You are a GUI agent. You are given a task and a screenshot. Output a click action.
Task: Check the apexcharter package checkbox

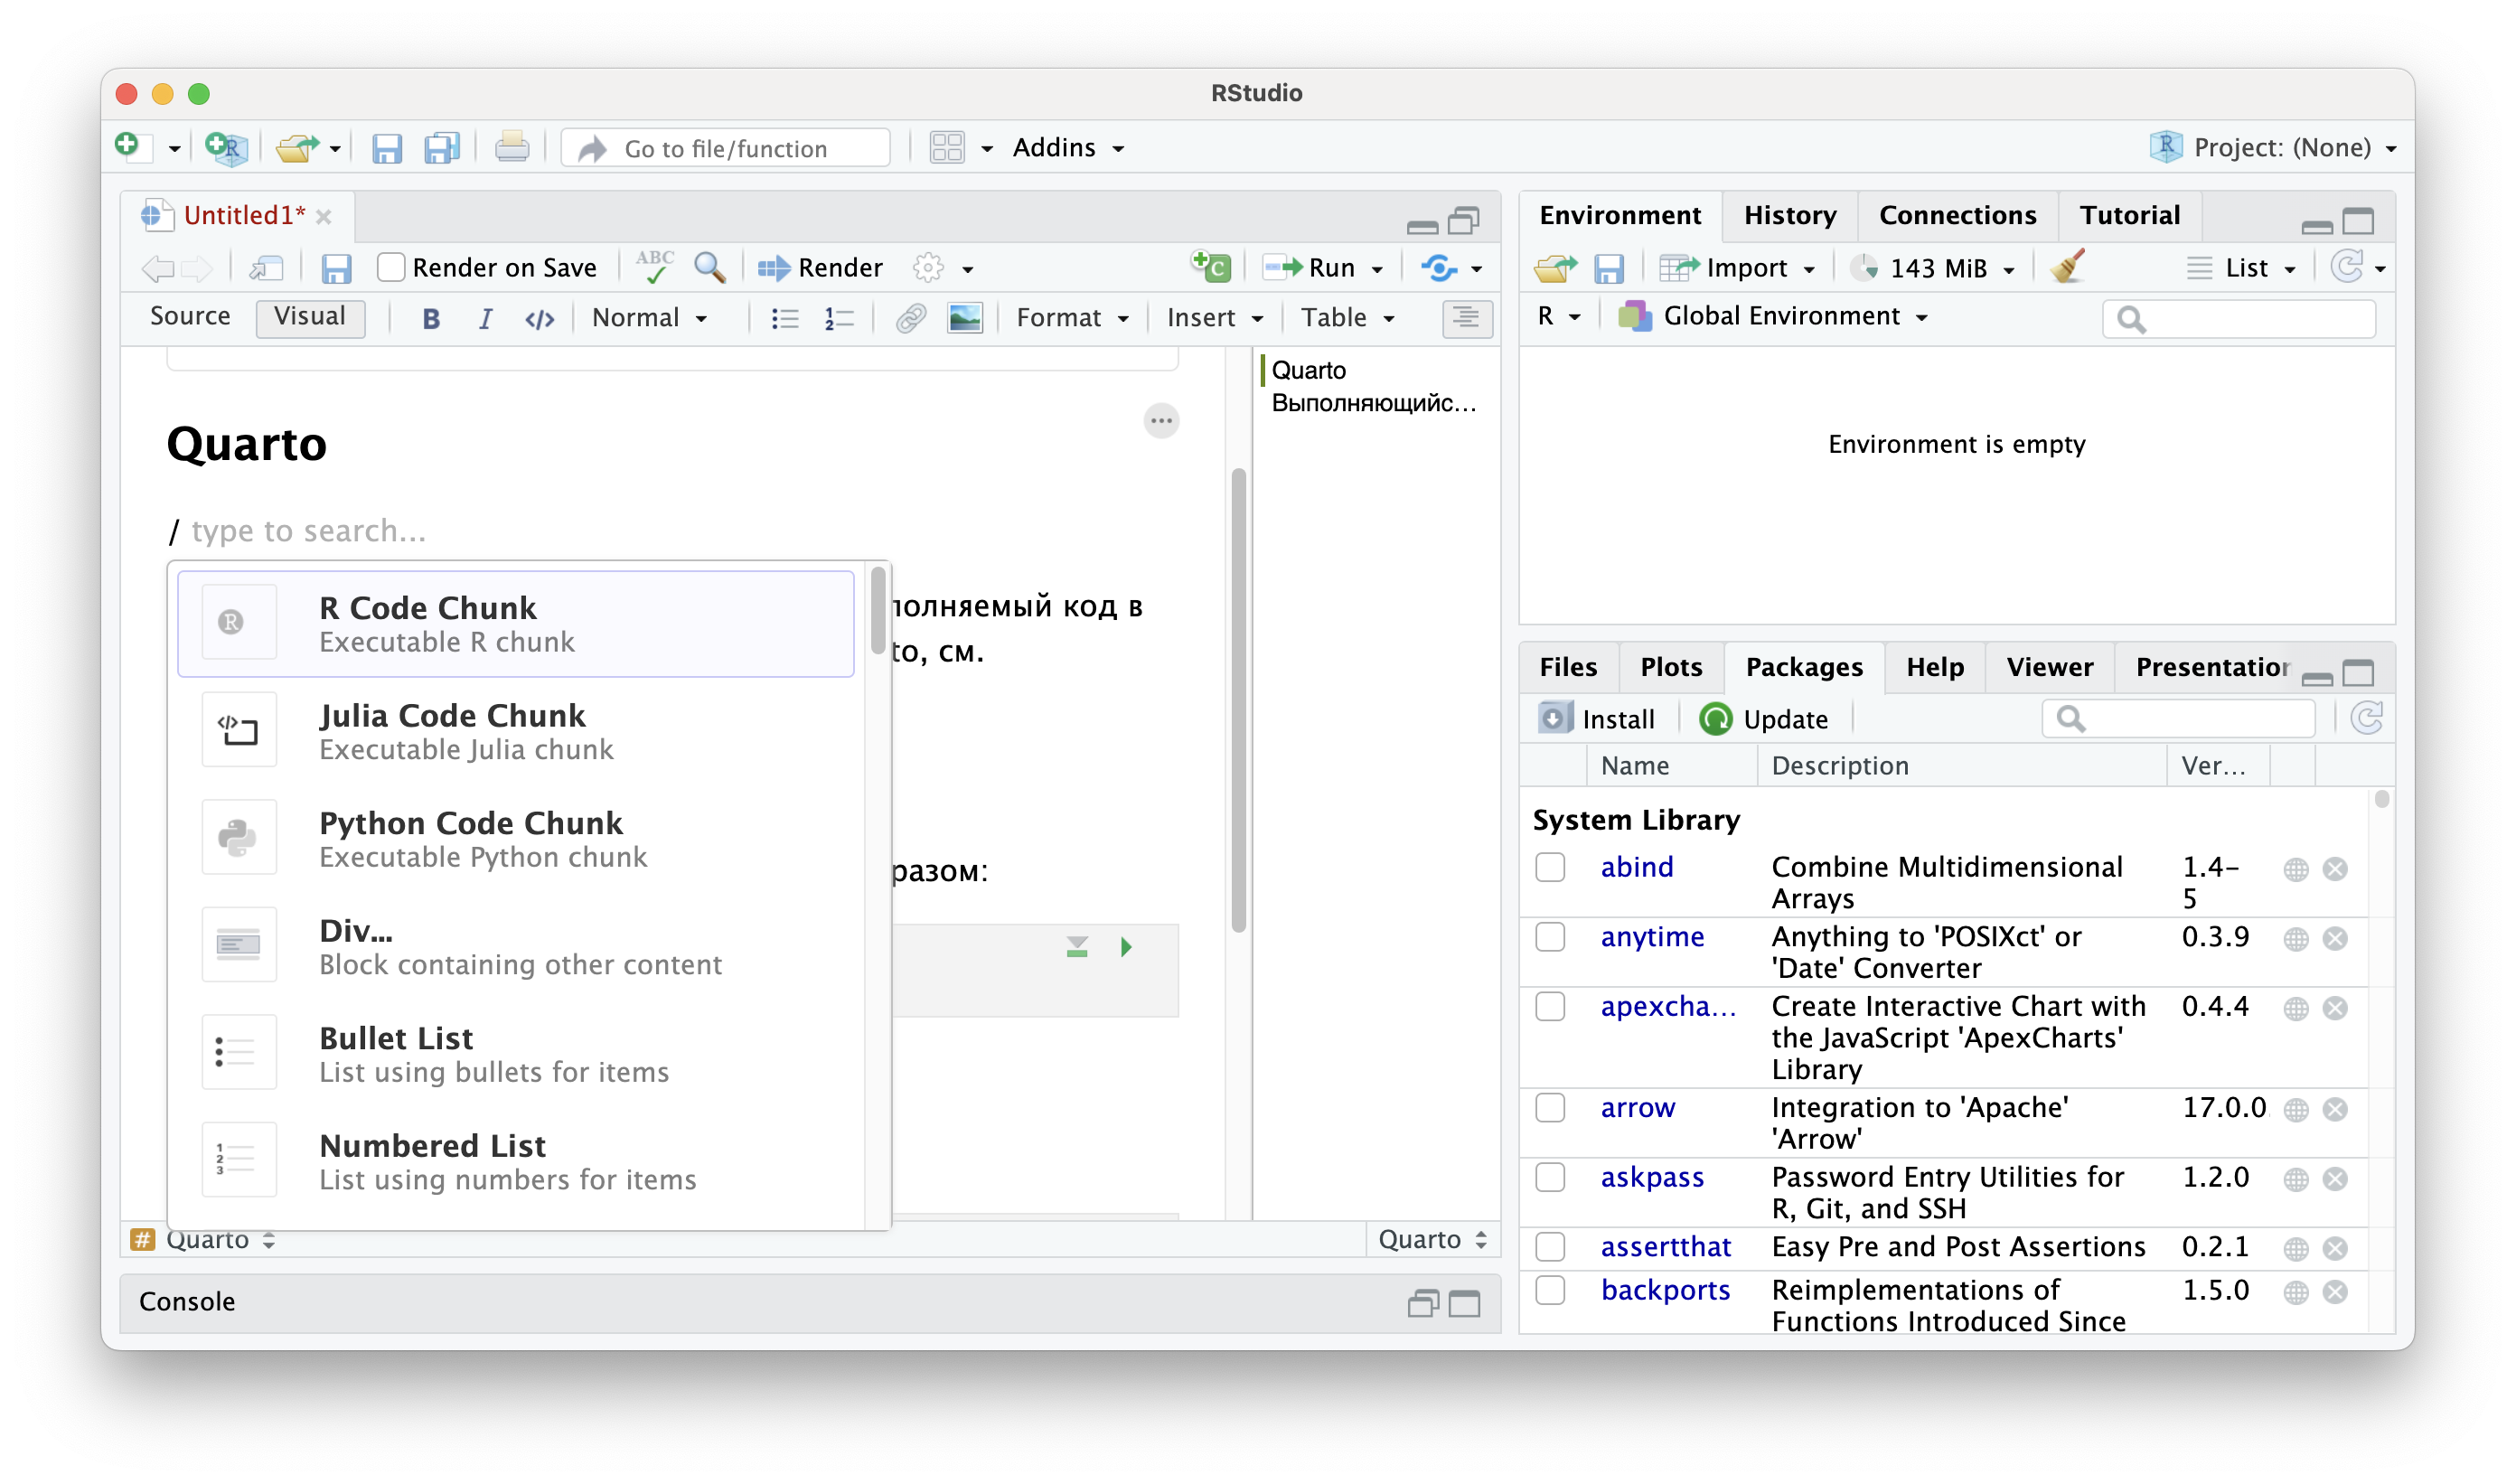click(1551, 1007)
